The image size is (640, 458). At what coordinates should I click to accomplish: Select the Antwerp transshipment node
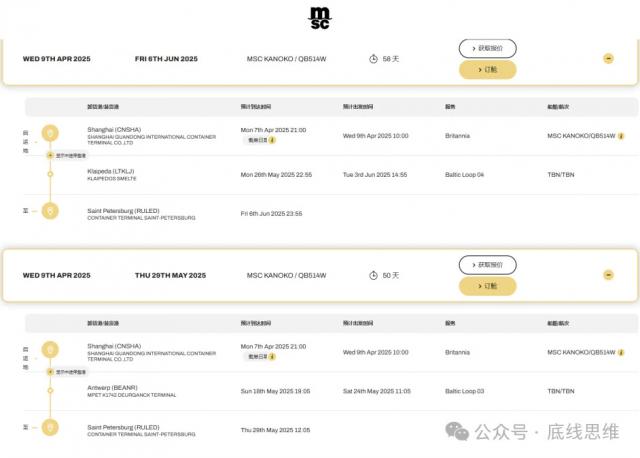pos(50,391)
